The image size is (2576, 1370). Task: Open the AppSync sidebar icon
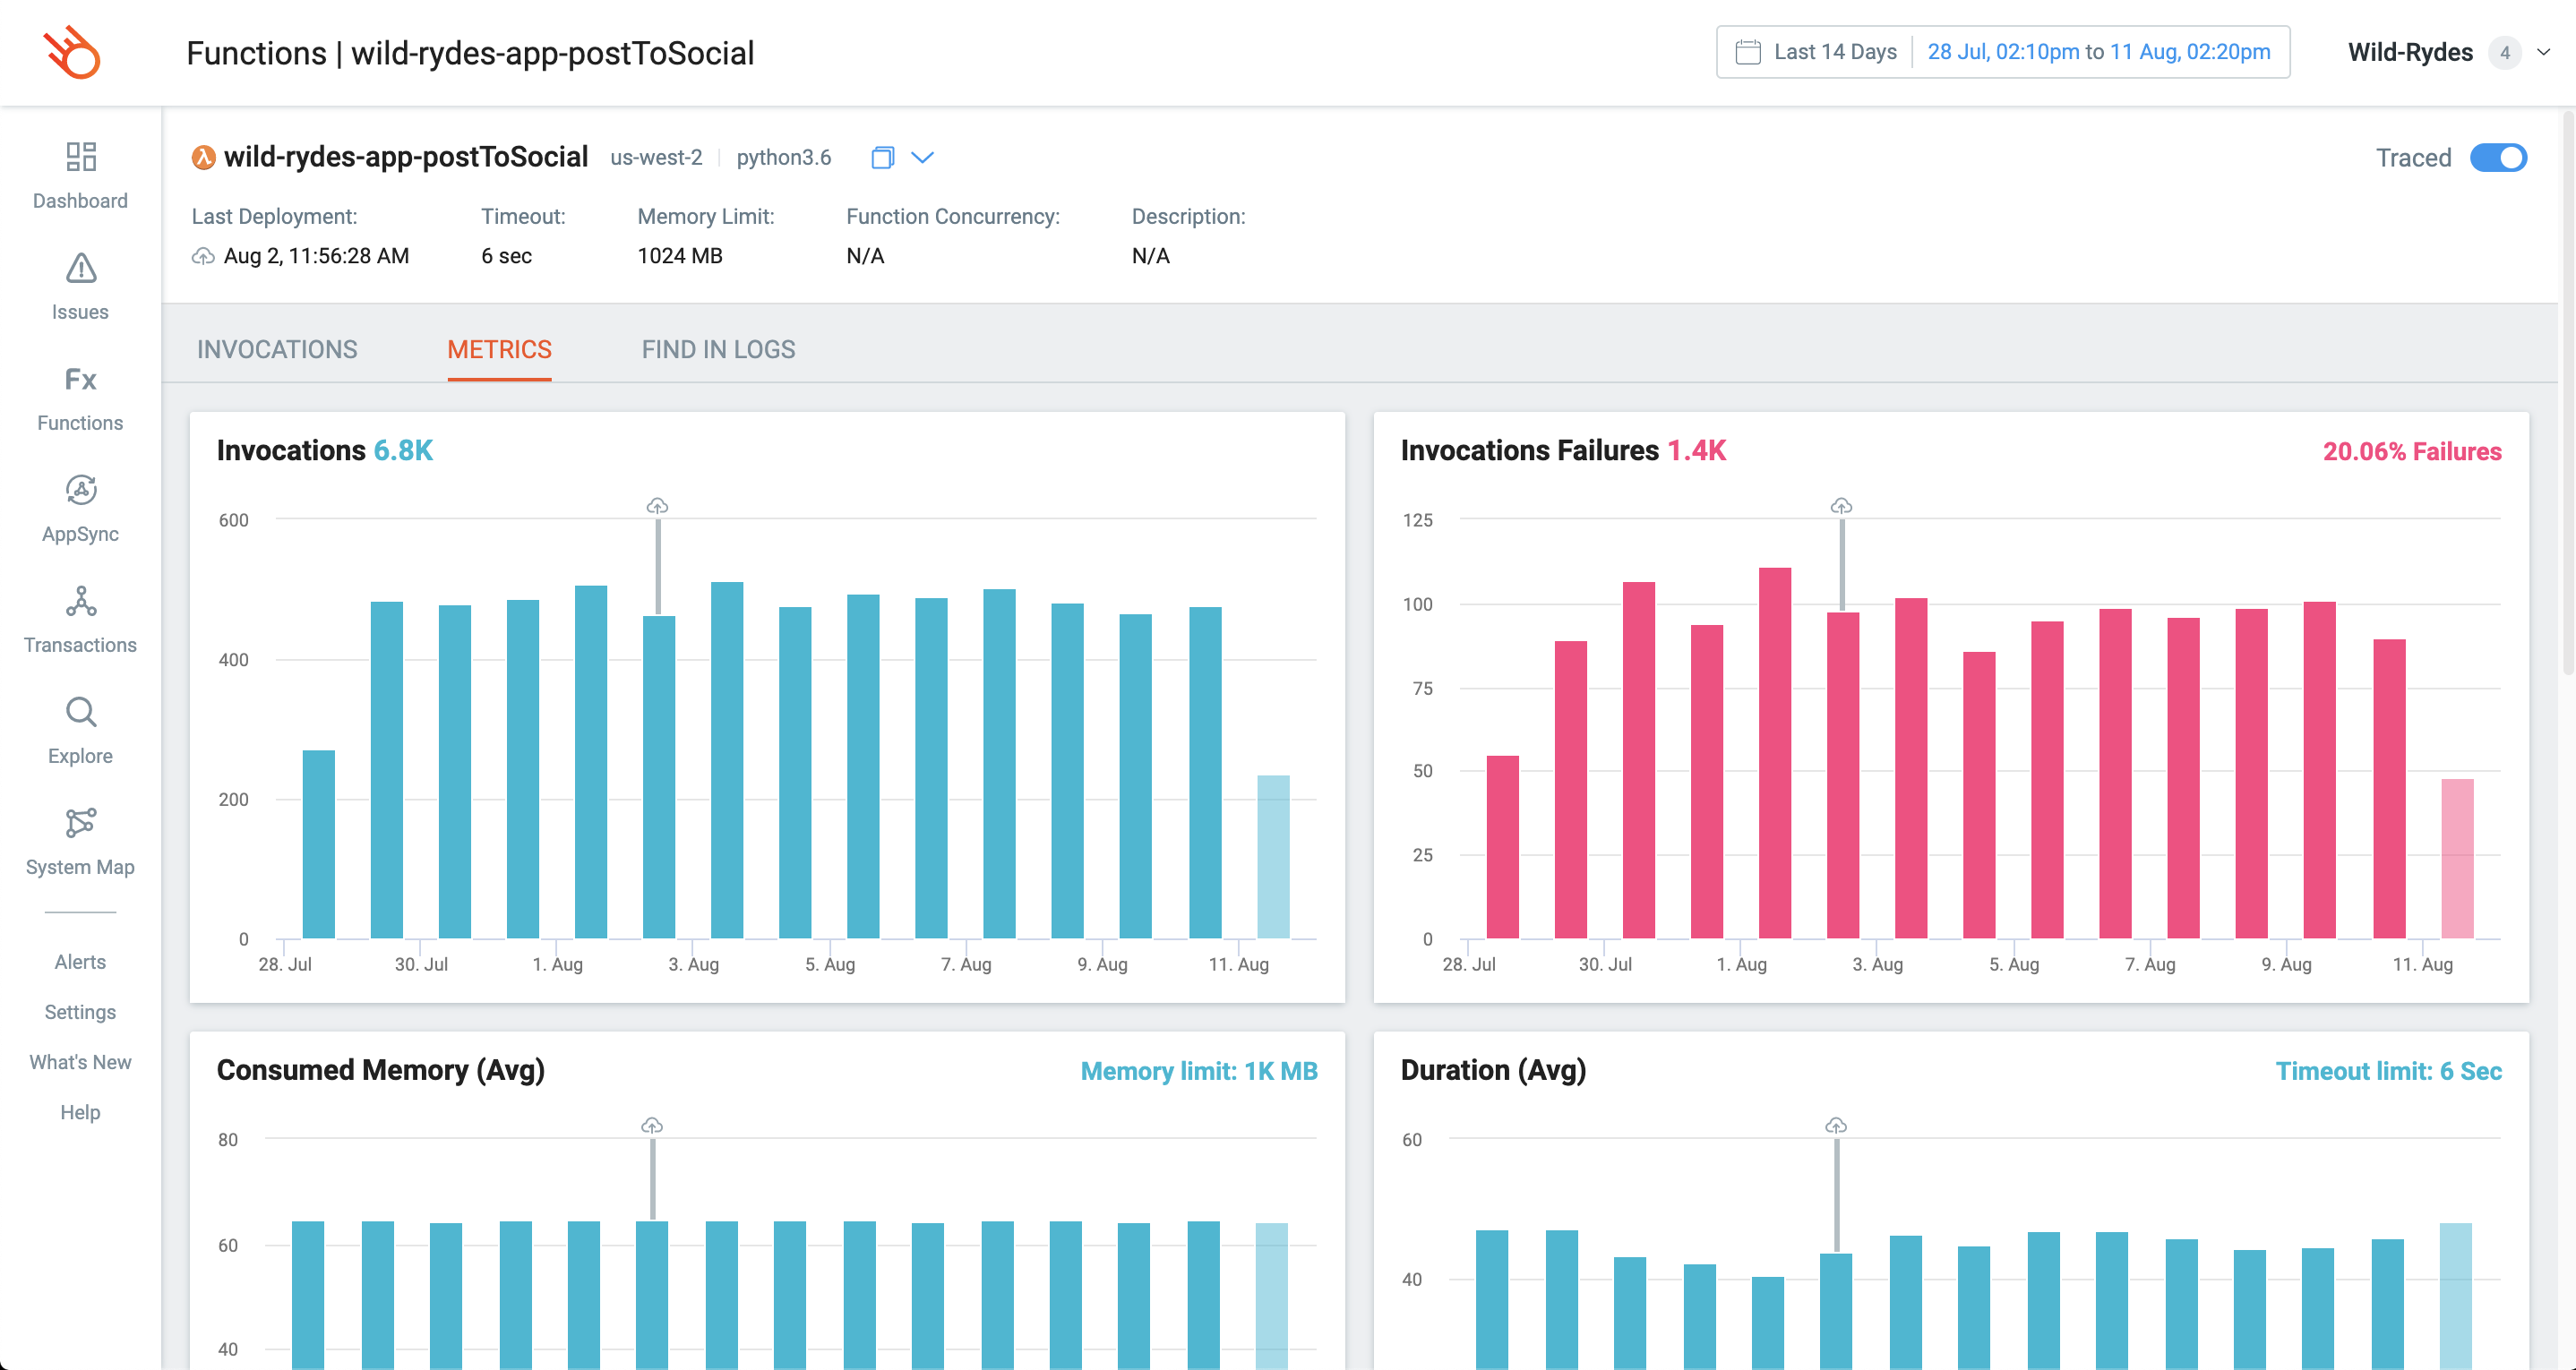pos(80,490)
